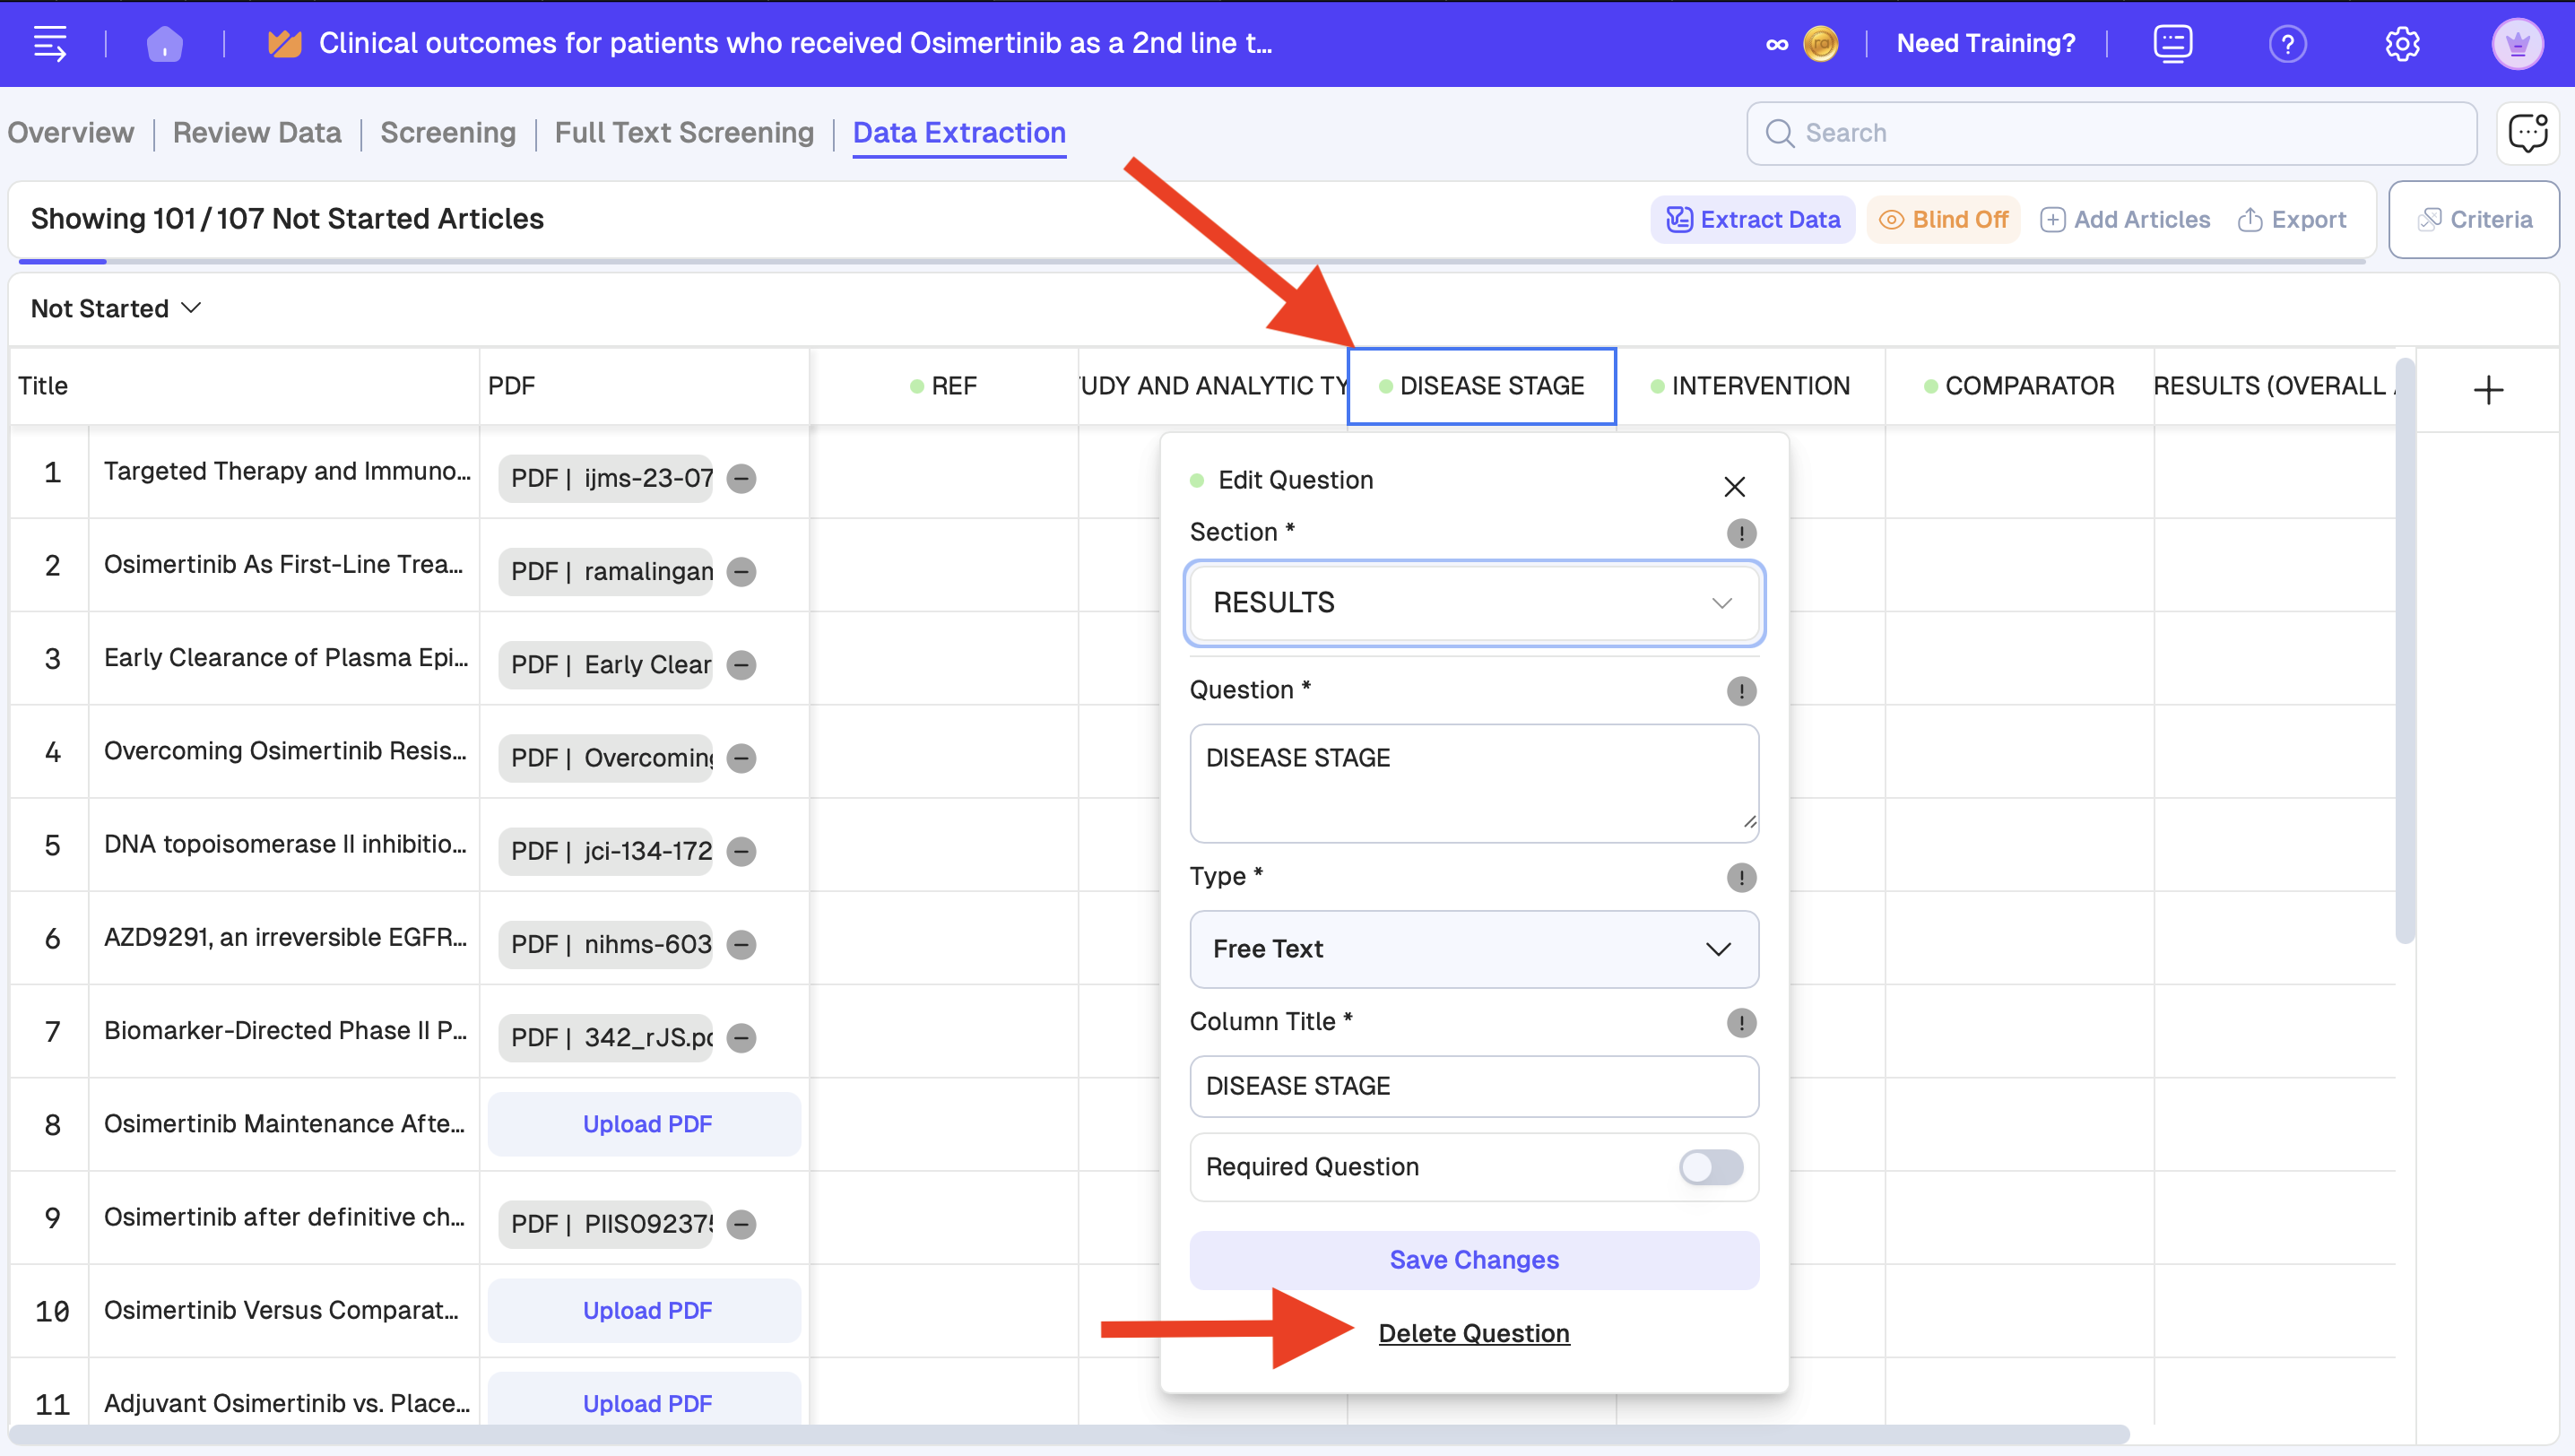Image resolution: width=2575 pixels, height=1456 pixels.
Task: Click the Search input field
Action: pos(2110,132)
